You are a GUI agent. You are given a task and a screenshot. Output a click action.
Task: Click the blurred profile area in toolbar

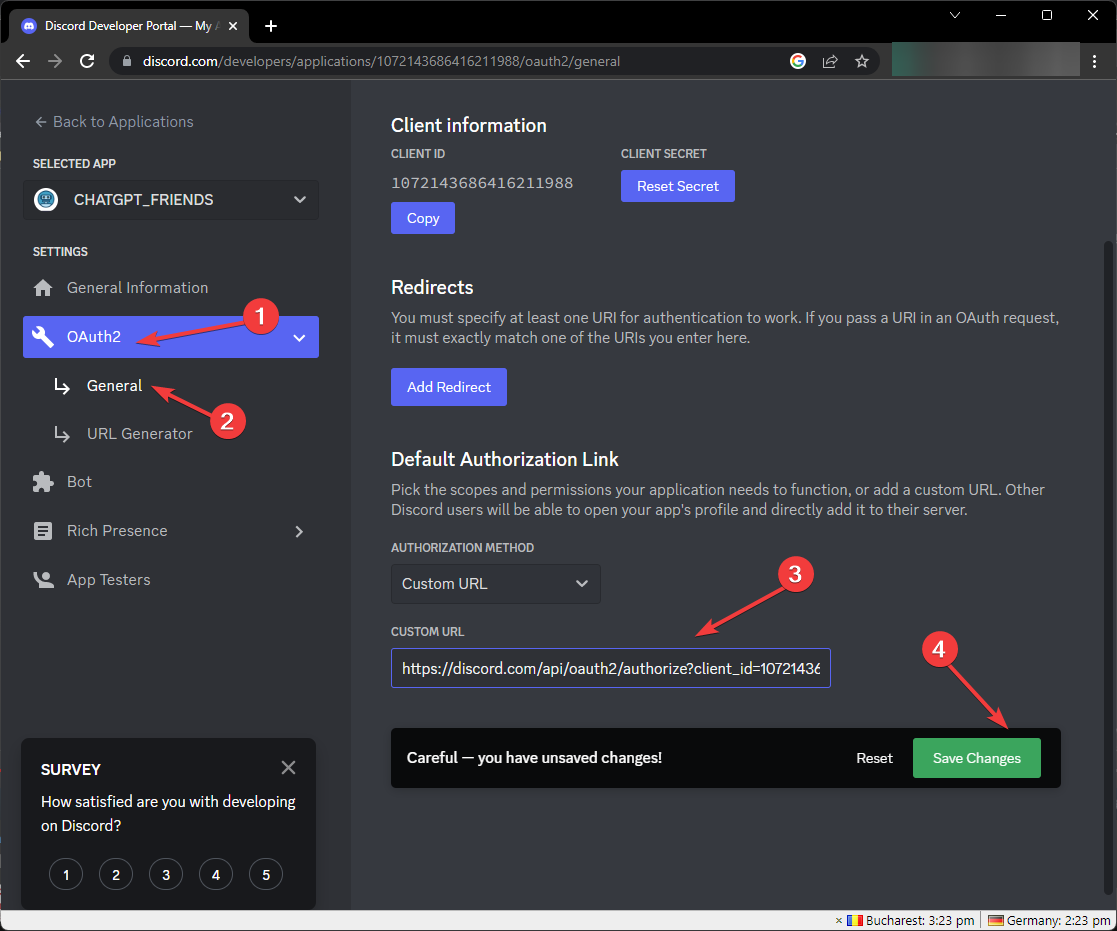(x=985, y=61)
